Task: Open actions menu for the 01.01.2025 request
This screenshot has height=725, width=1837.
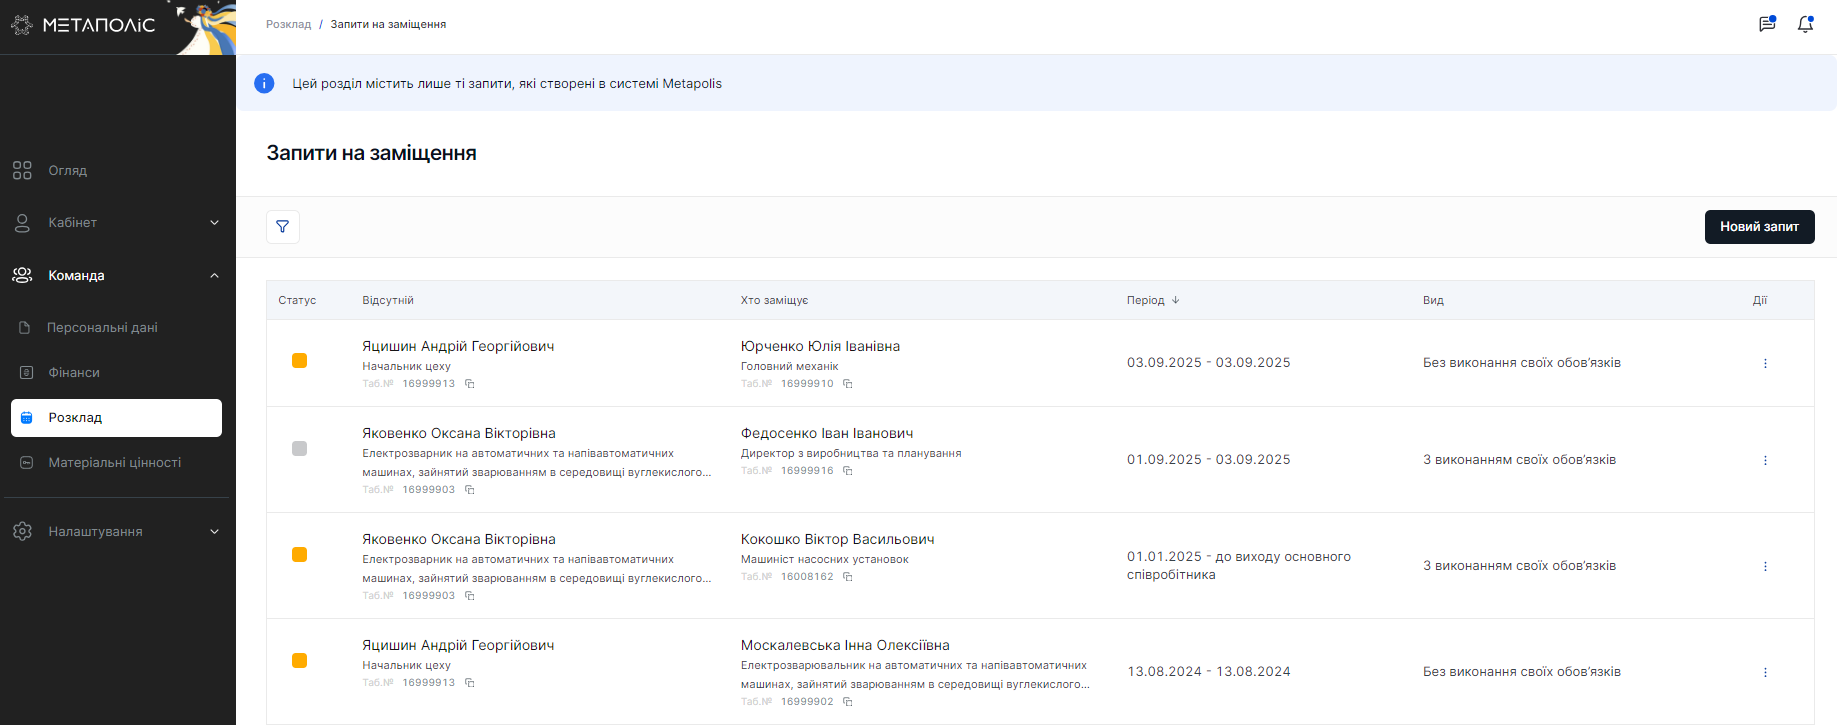Action: tap(1765, 566)
